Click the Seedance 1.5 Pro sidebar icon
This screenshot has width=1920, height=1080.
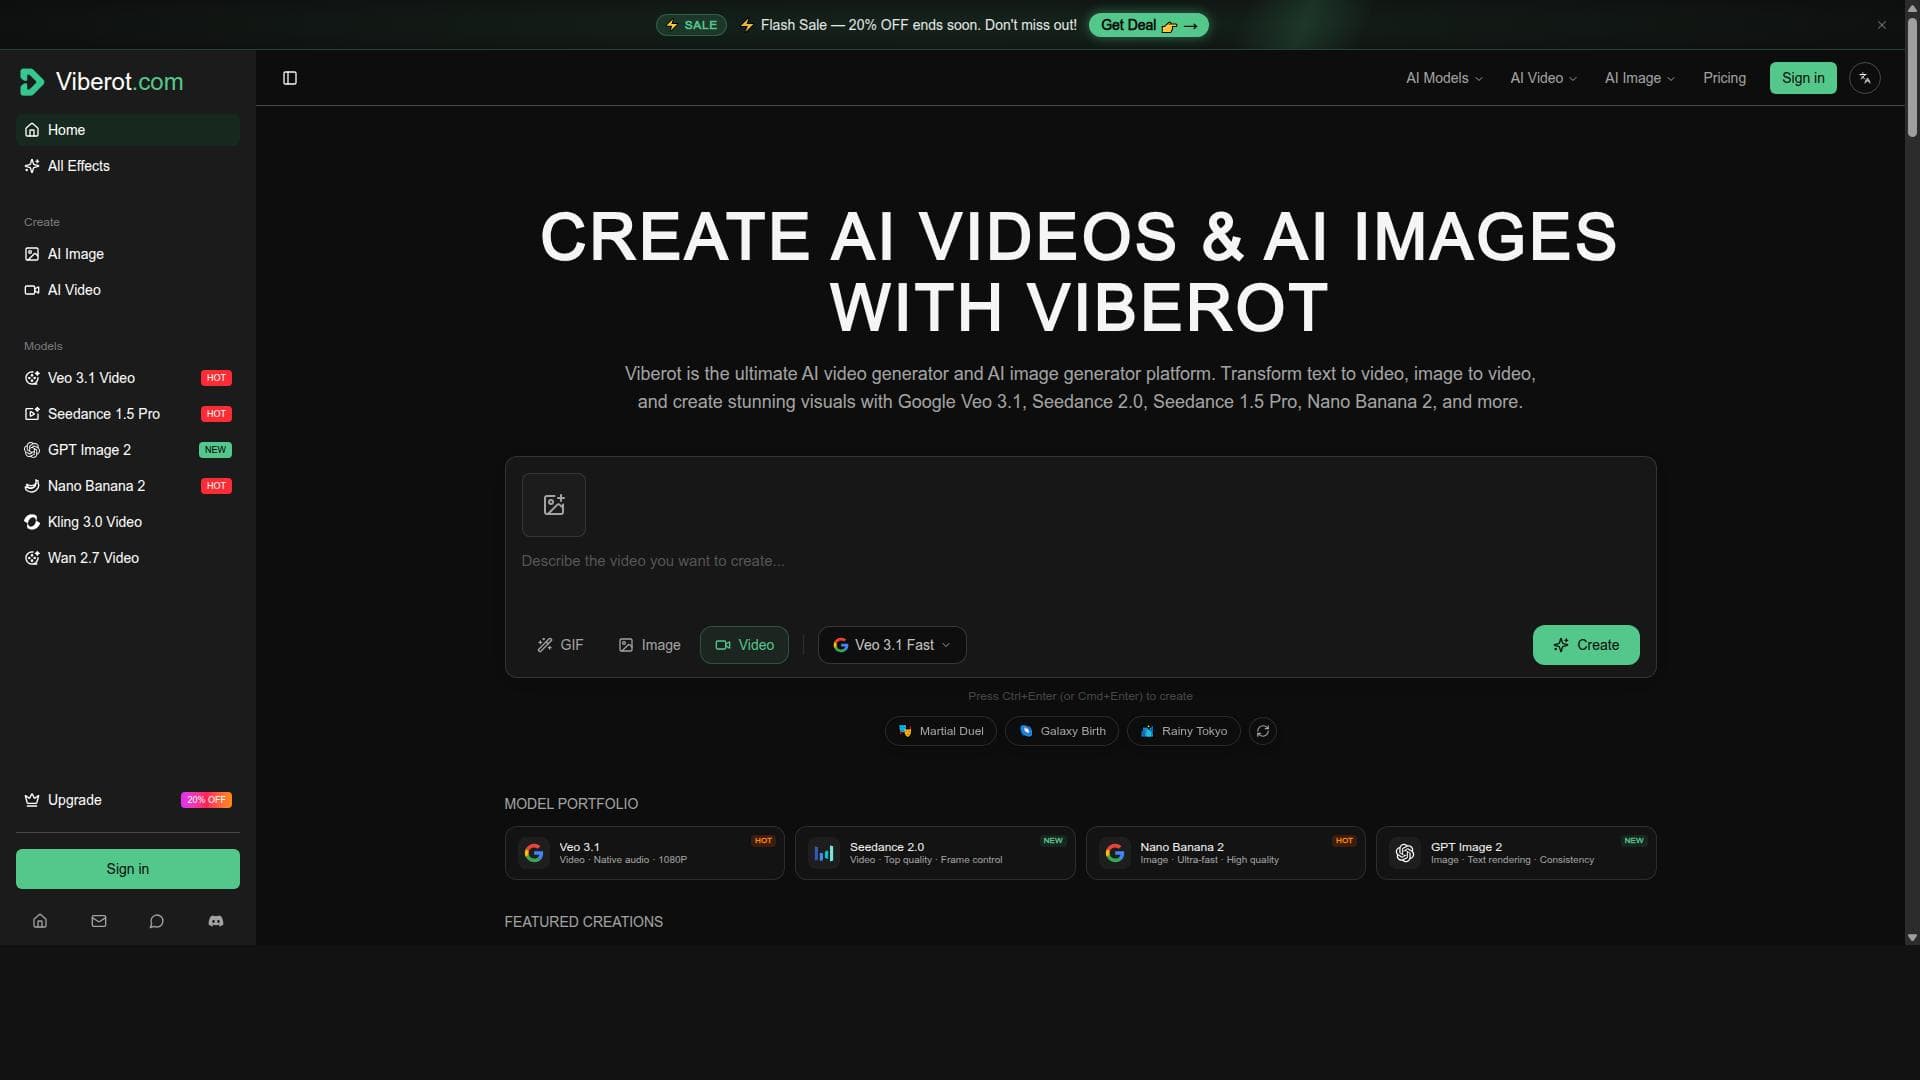click(x=32, y=414)
